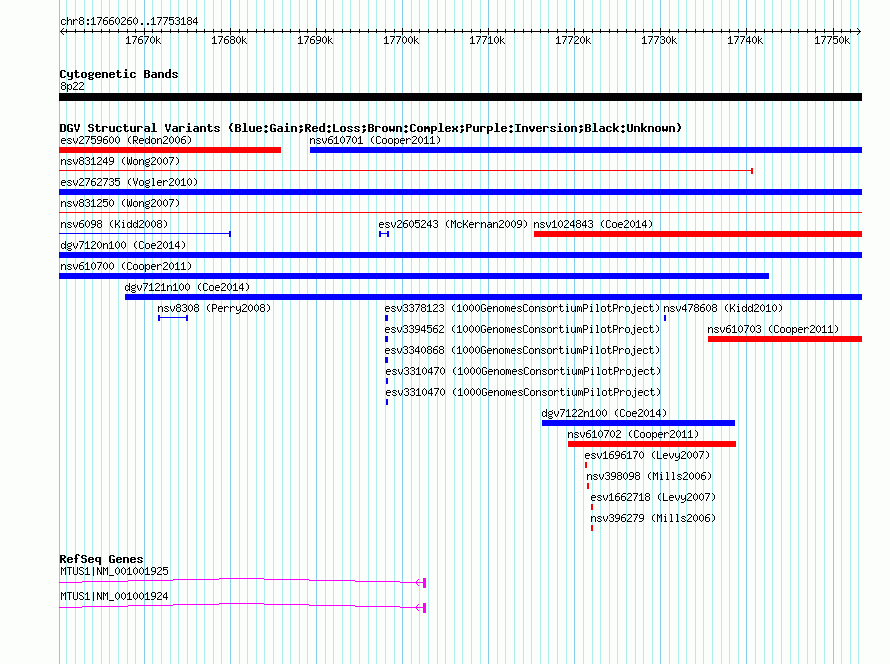890x664 pixels.
Task: Click the esv3394562 1000Genomes label
Action: click(x=522, y=329)
